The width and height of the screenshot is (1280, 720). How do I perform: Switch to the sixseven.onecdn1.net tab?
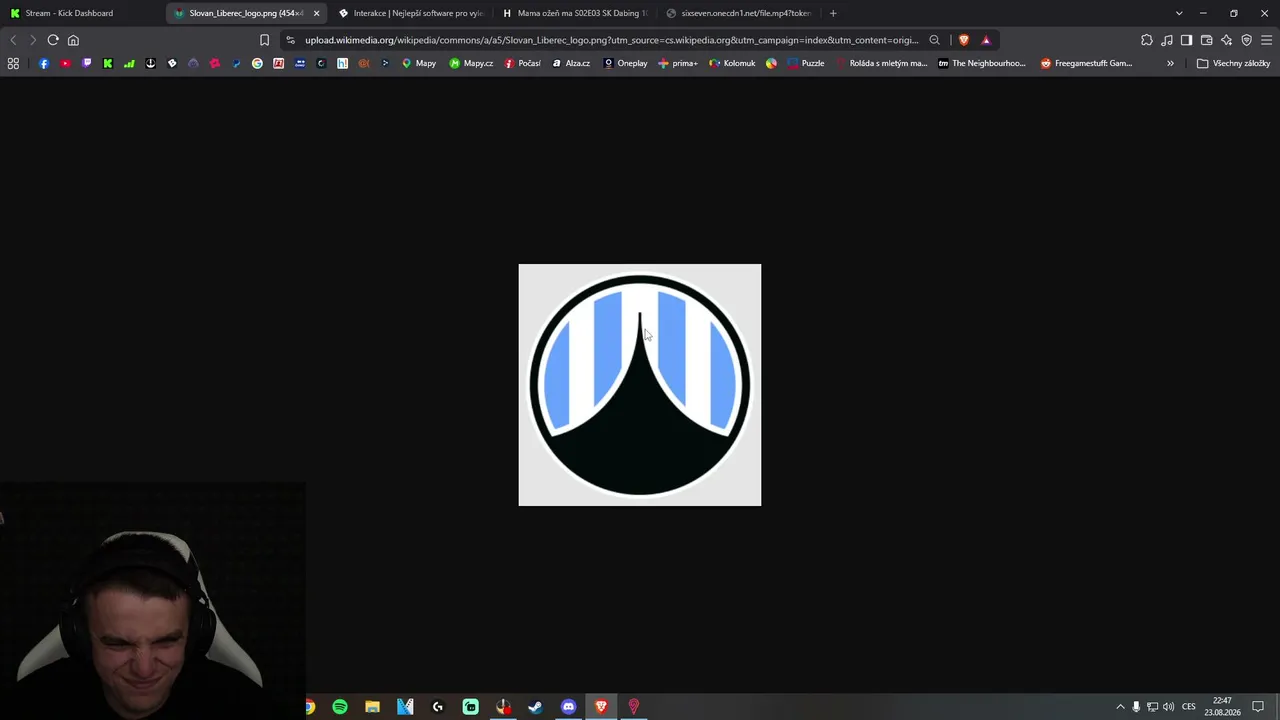[740, 13]
